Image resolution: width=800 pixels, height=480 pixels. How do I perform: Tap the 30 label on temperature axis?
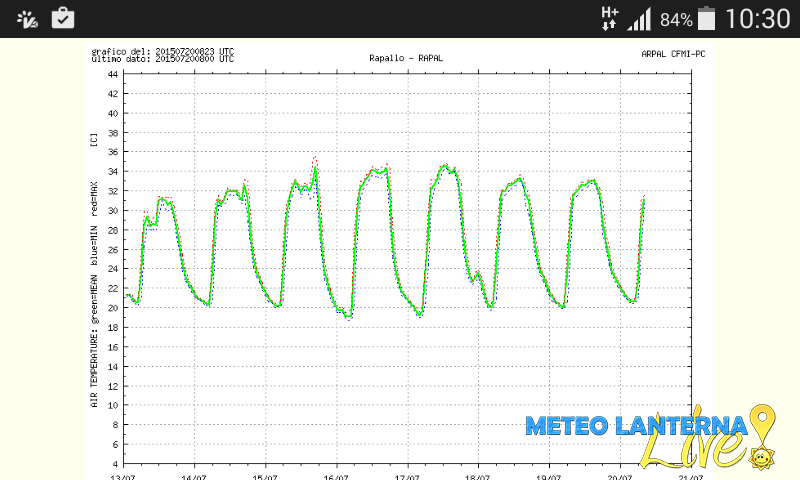[113, 211]
